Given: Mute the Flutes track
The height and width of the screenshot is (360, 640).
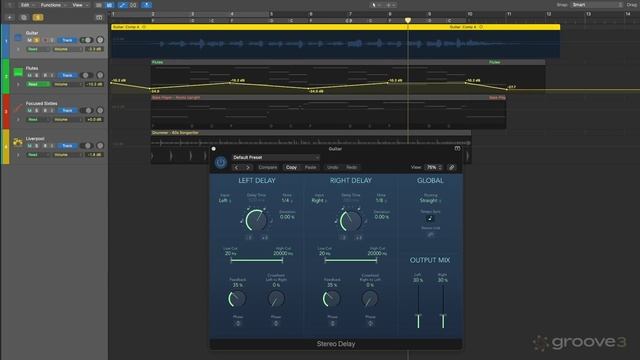Looking at the screenshot, I should pyautogui.click(x=29, y=75).
